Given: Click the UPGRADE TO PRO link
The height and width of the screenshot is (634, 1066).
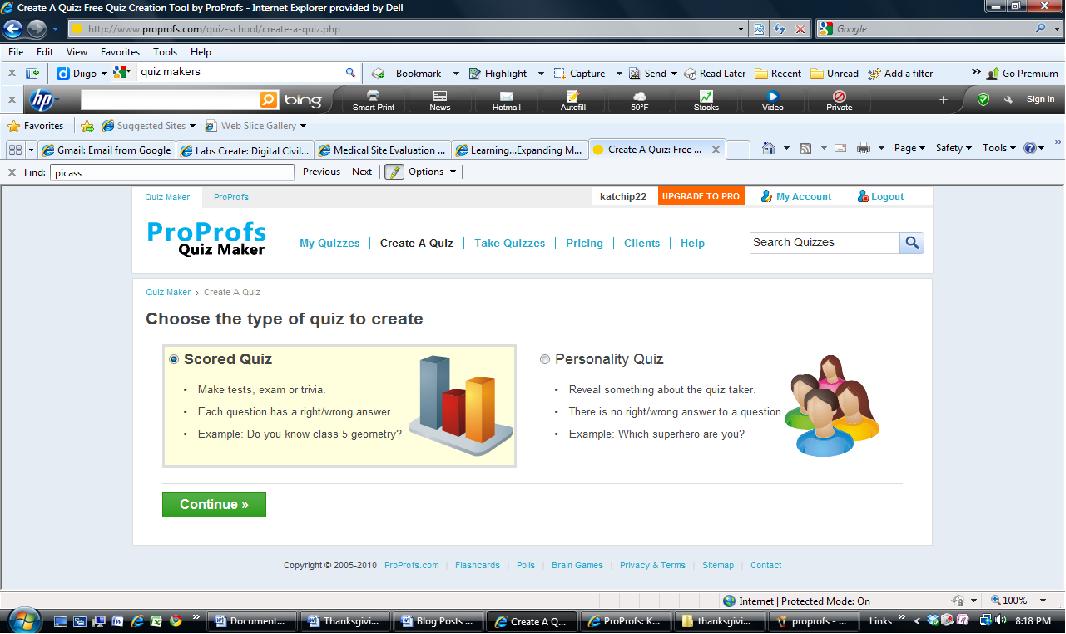Looking at the screenshot, I should [x=703, y=196].
